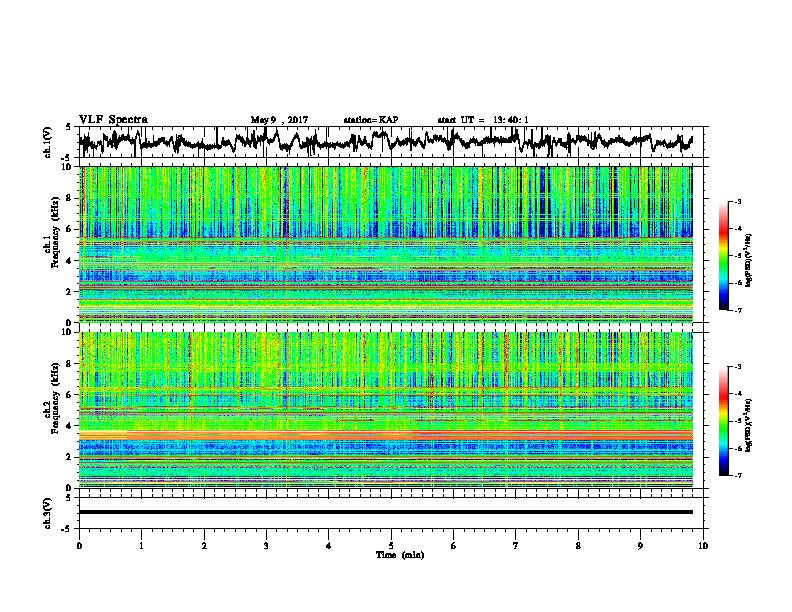This screenshot has width=792, height=612.
Task: Click the "start UT = 13:40:1" header text
Action: point(483,120)
